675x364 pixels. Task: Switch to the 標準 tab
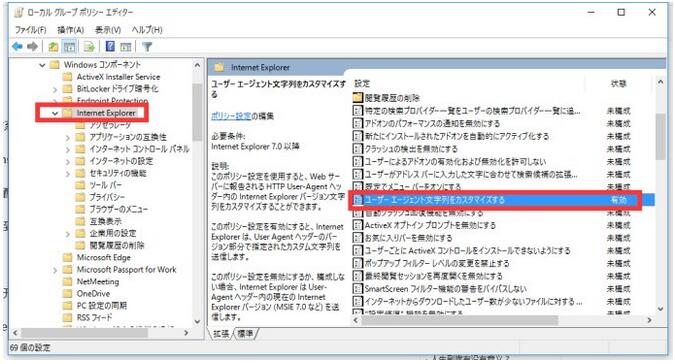pyautogui.click(x=245, y=333)
